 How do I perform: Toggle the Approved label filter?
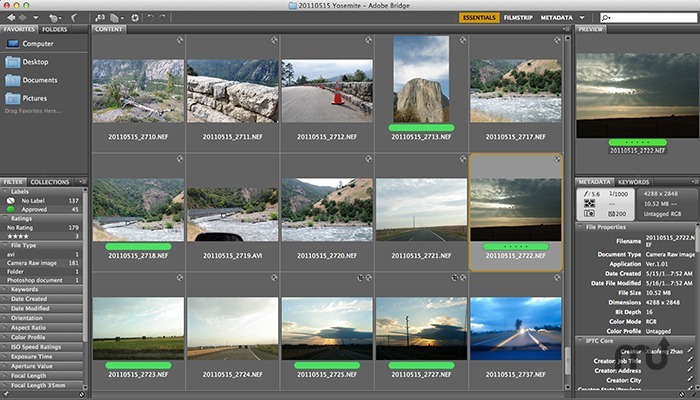tap(42, 209)
